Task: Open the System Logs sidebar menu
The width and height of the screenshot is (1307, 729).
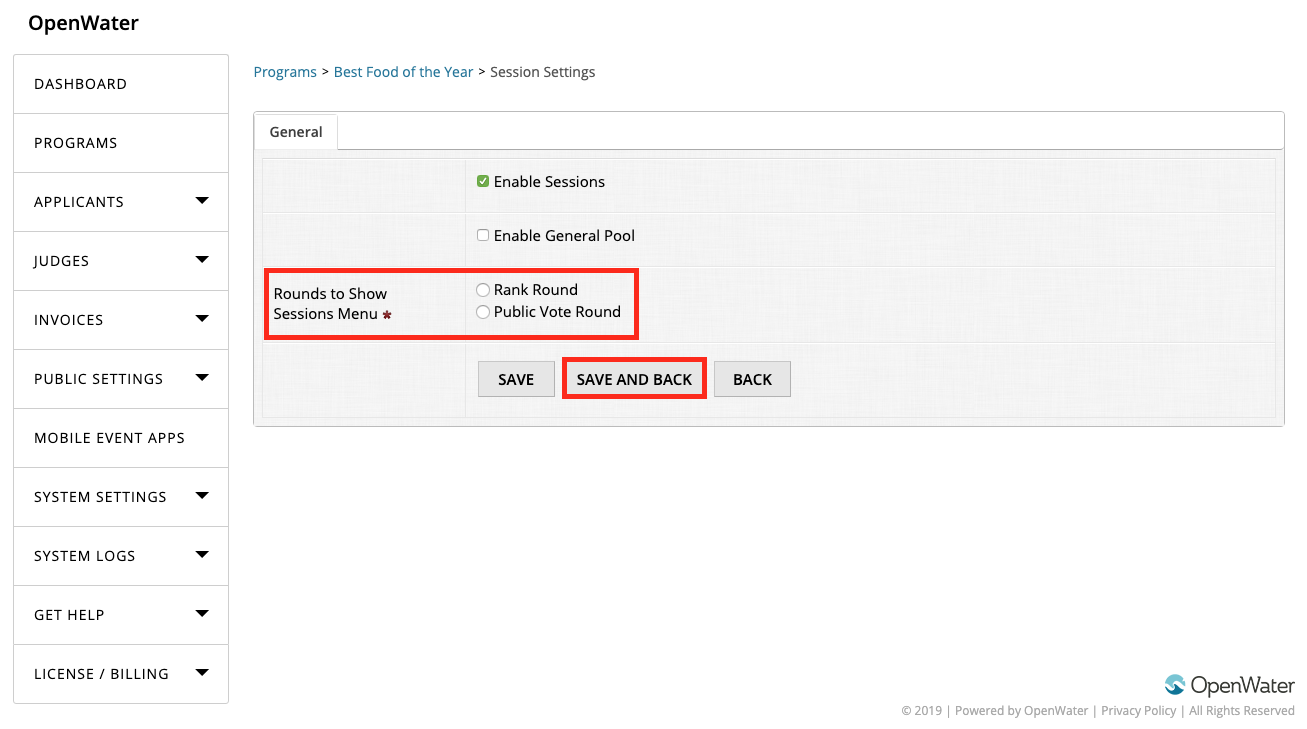Action: (121, 556)
